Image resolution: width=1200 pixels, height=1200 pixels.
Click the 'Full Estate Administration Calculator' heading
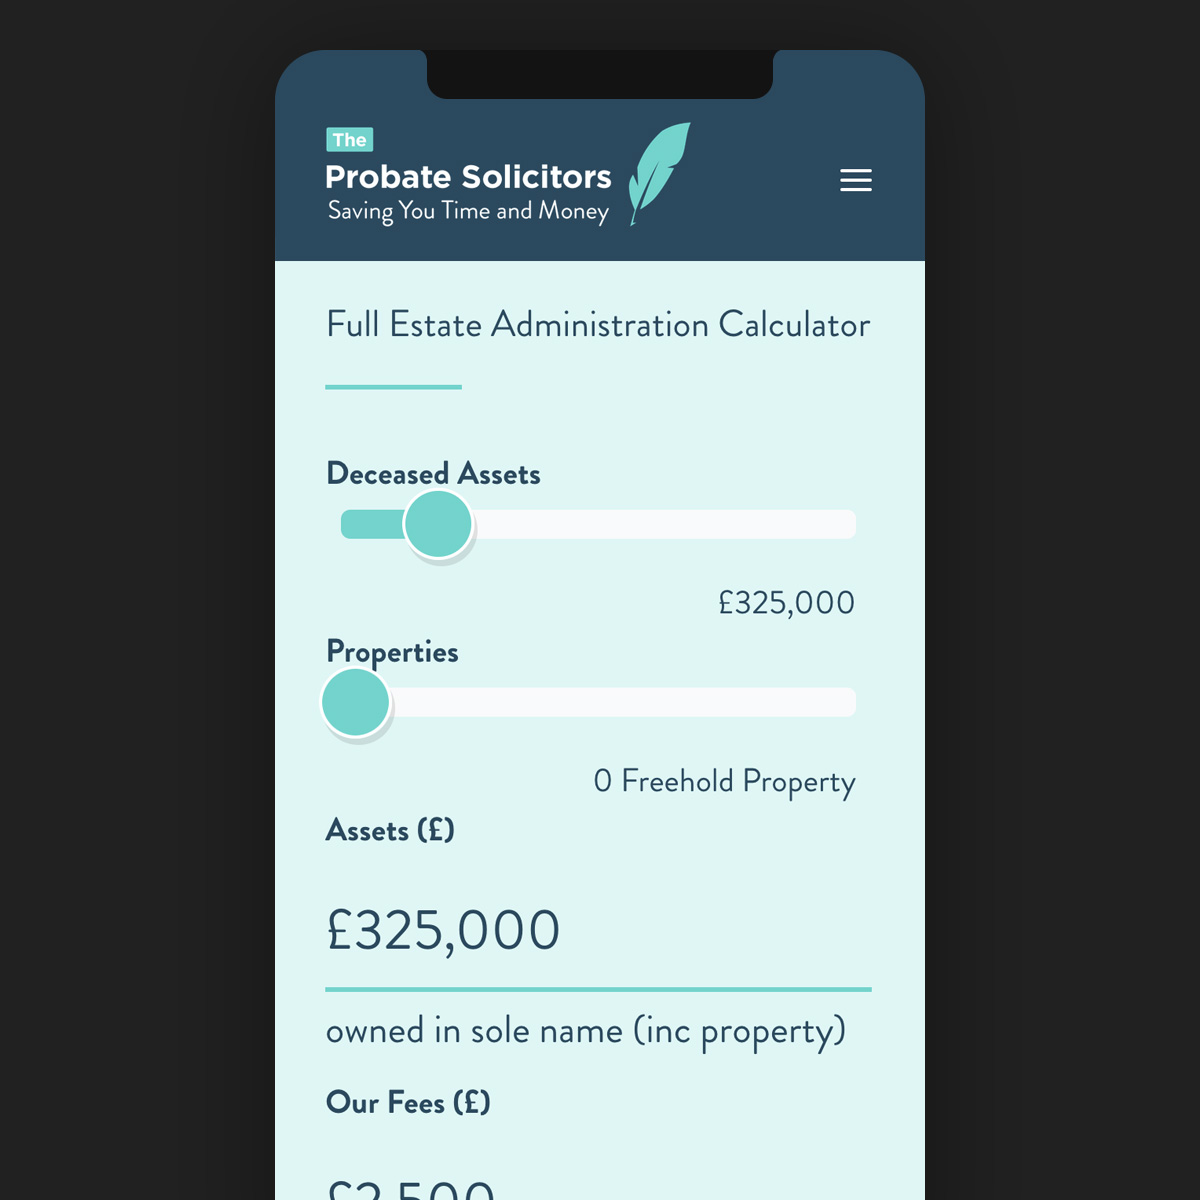click(598, 325)
